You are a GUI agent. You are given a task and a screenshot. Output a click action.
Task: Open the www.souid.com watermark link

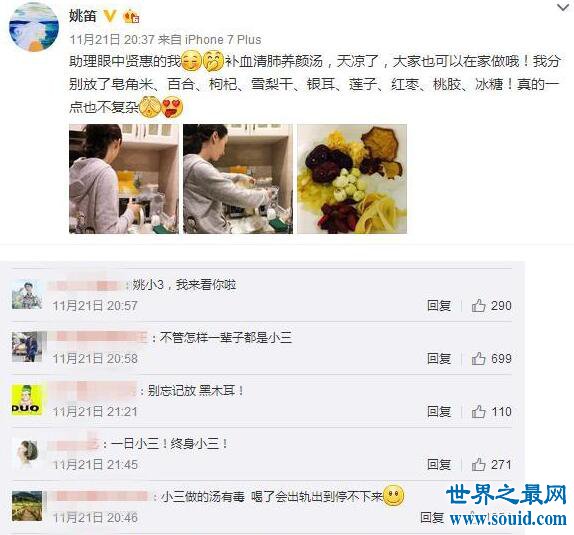508,519
